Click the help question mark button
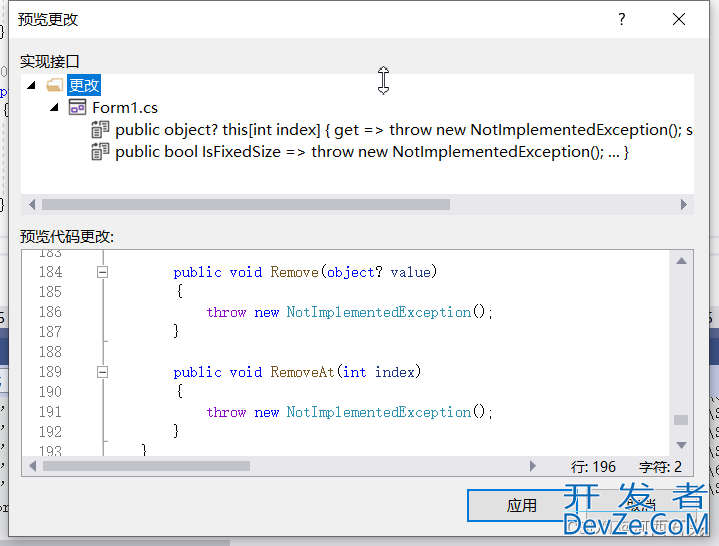This screenshot has width=719, height=546. pos(621,19)
